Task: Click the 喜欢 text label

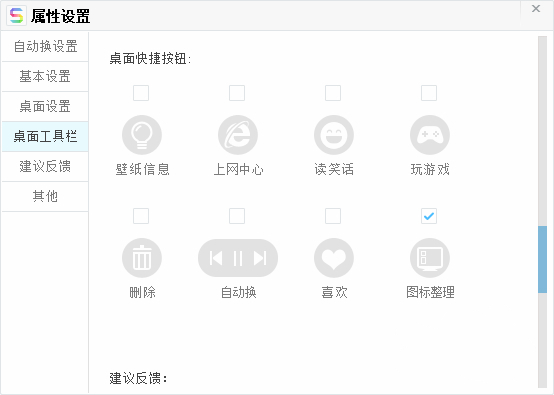Action: pos(334,292)
